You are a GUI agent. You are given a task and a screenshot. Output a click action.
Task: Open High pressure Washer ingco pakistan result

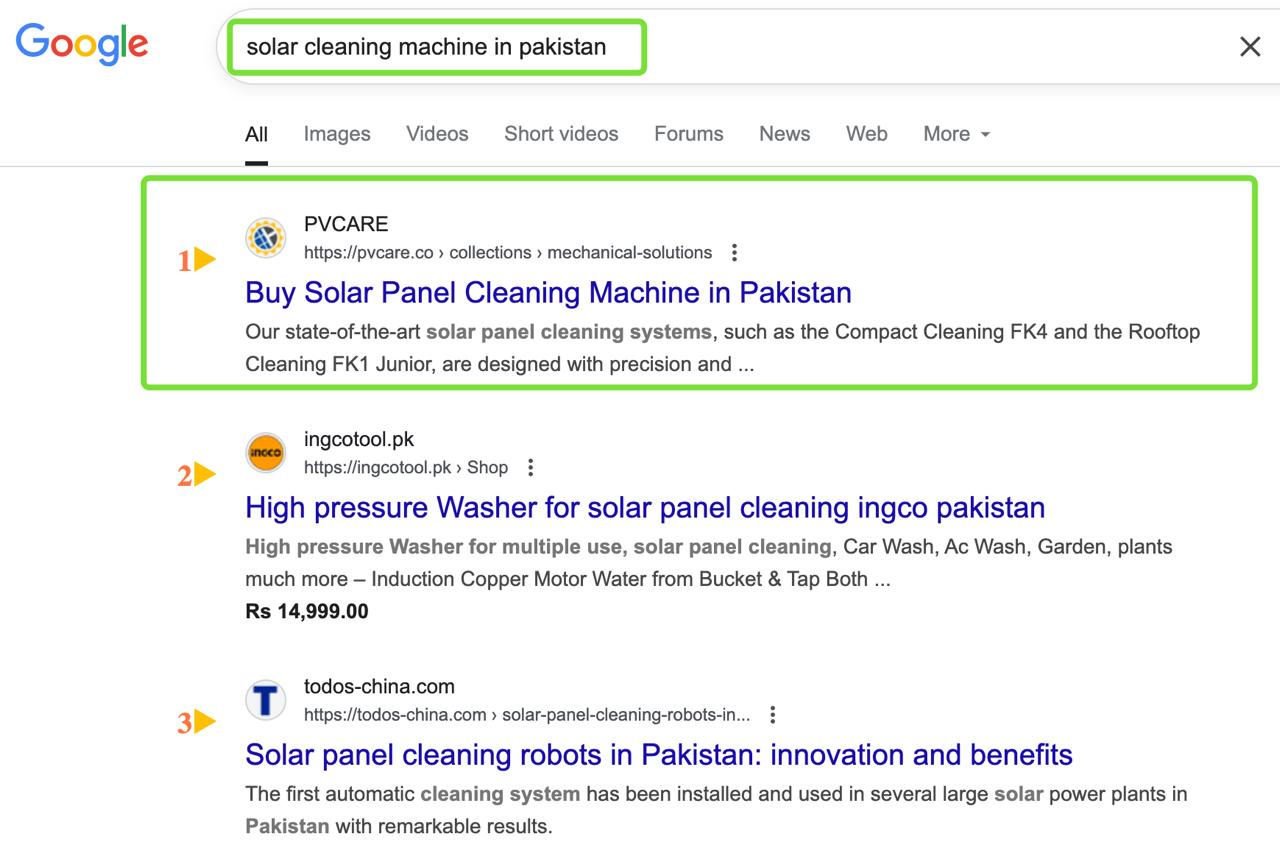click(x=645, y=508)
